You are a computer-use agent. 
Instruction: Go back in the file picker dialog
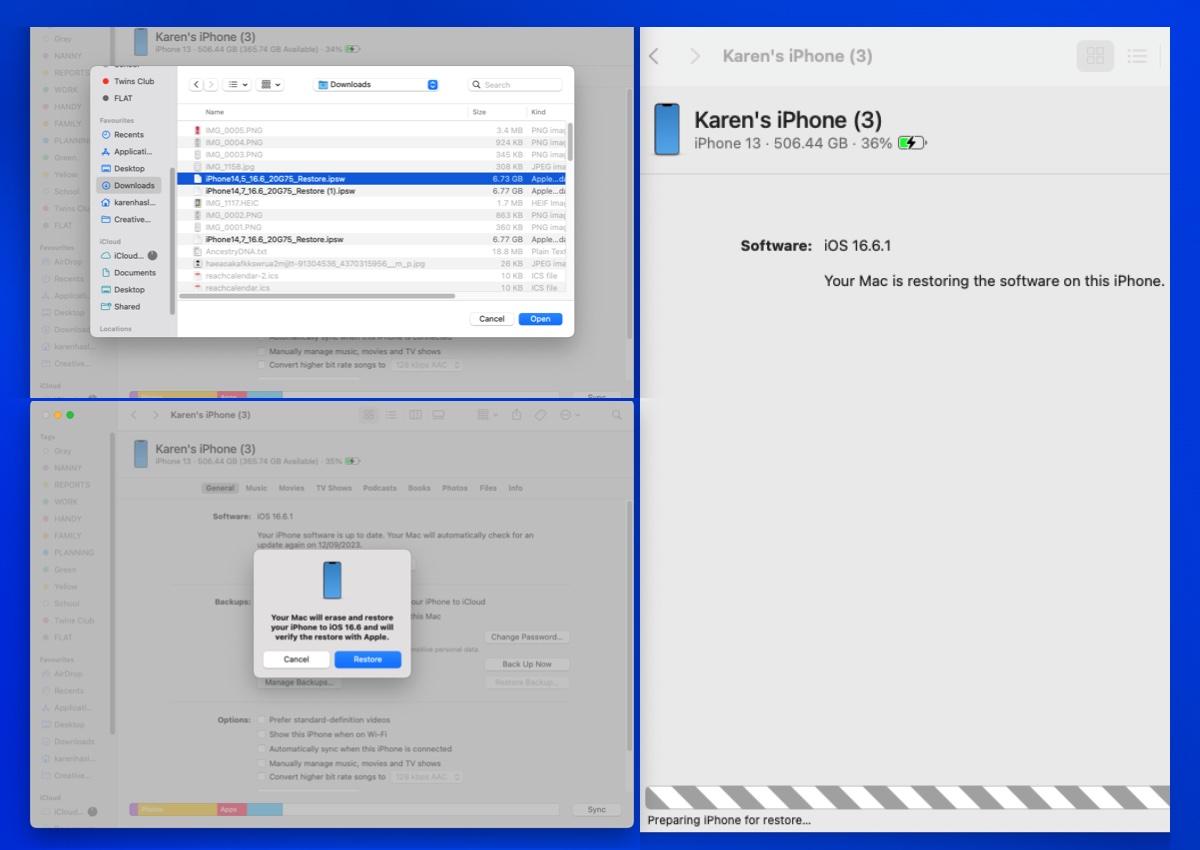[196, 85]
